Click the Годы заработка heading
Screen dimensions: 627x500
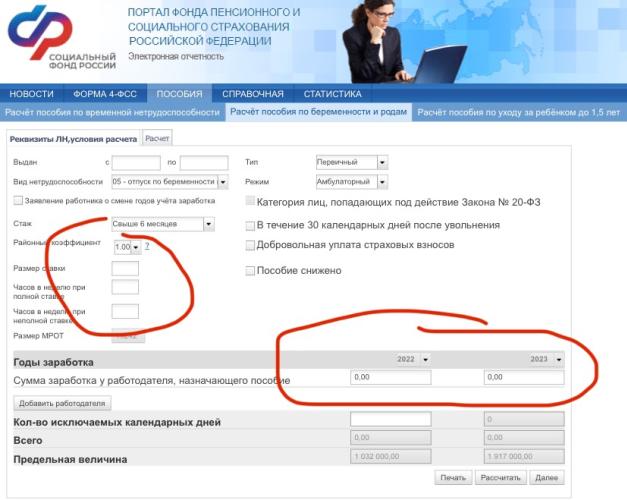(54, 362)
